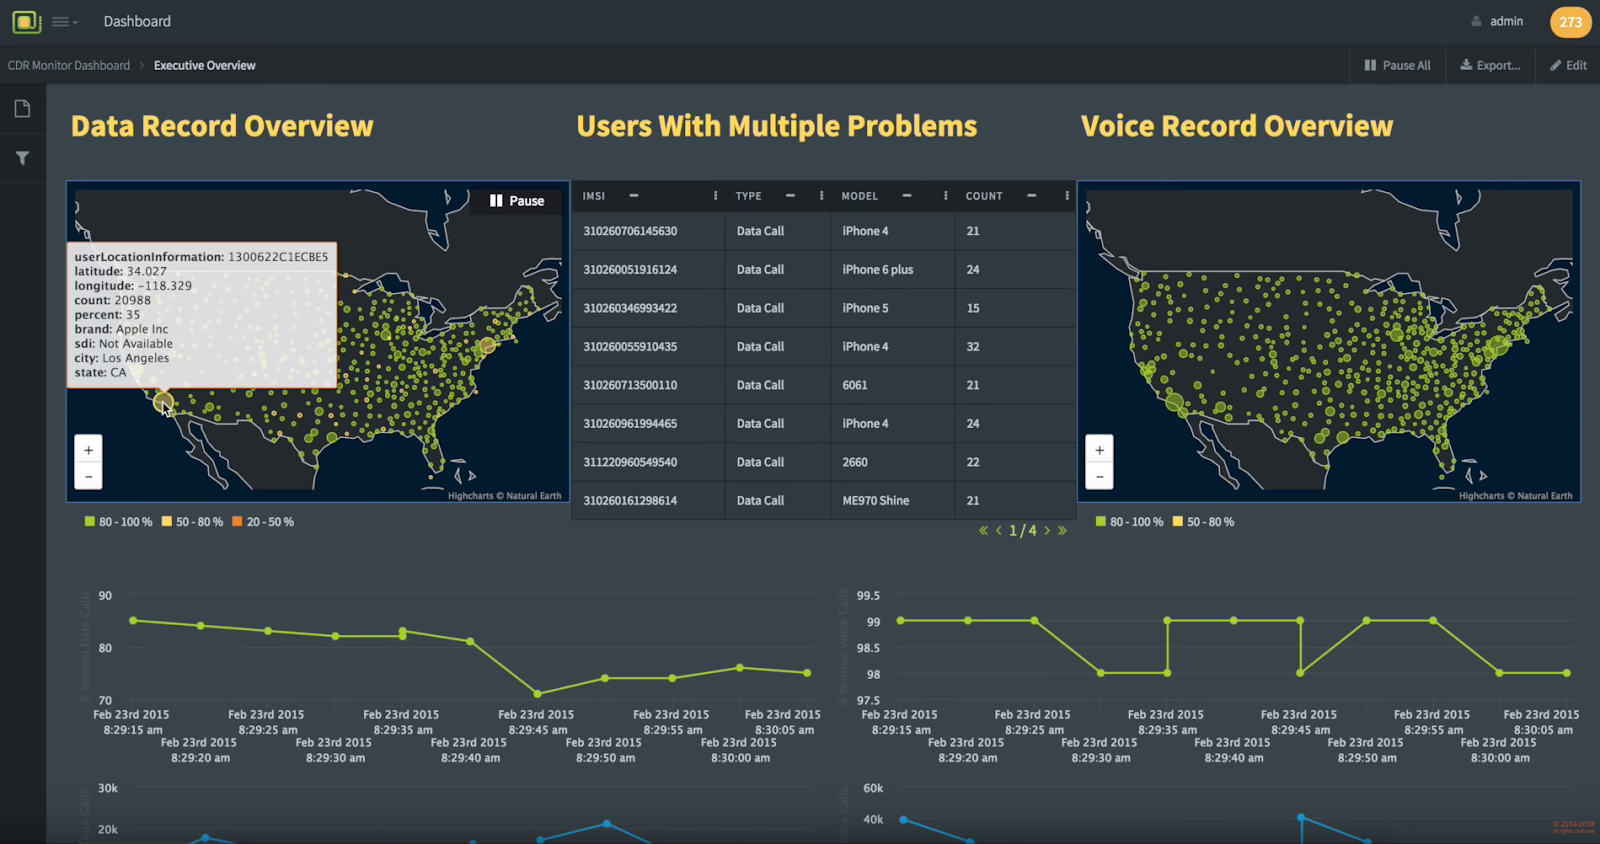Jump to first page of table
The height and width of the screenshot is (844, 1600).
pyautogui.click(x=983, y=531)
